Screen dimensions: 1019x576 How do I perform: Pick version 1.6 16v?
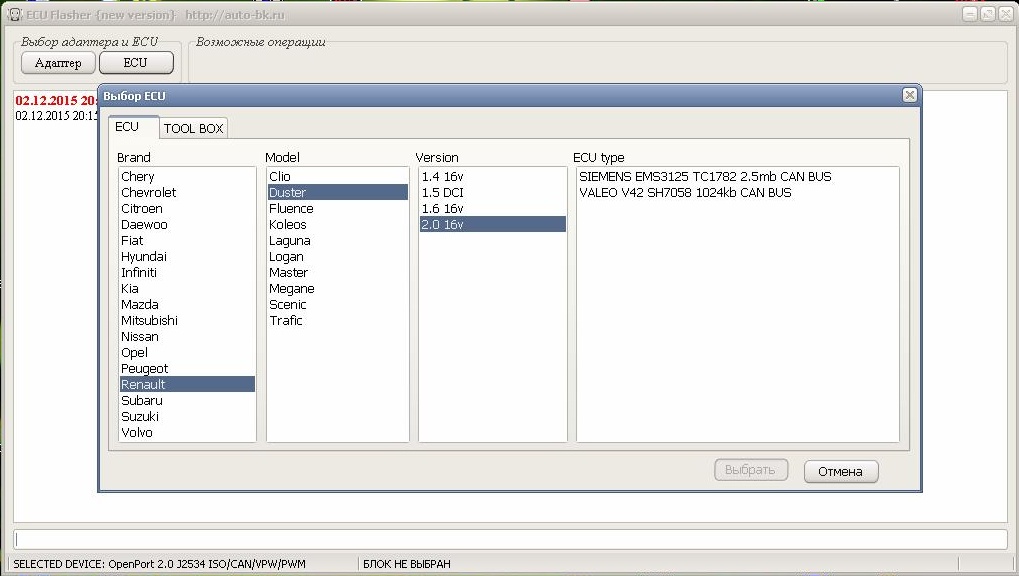[493, 209]
